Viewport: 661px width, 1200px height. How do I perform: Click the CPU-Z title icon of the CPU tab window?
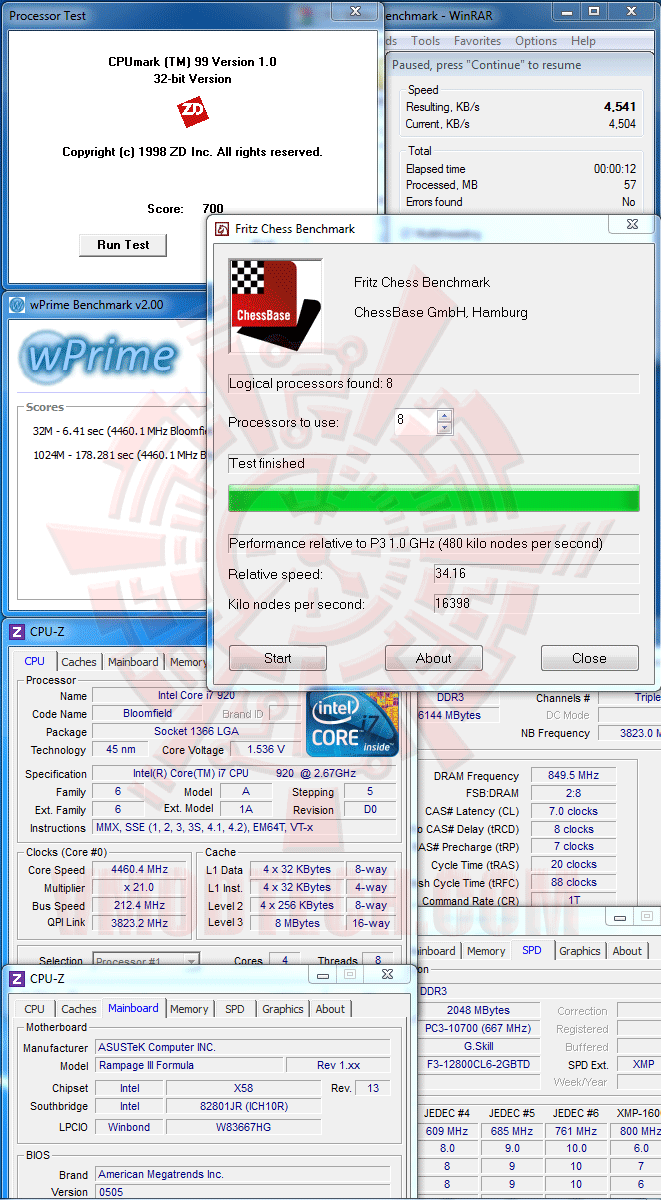[17, 631]
